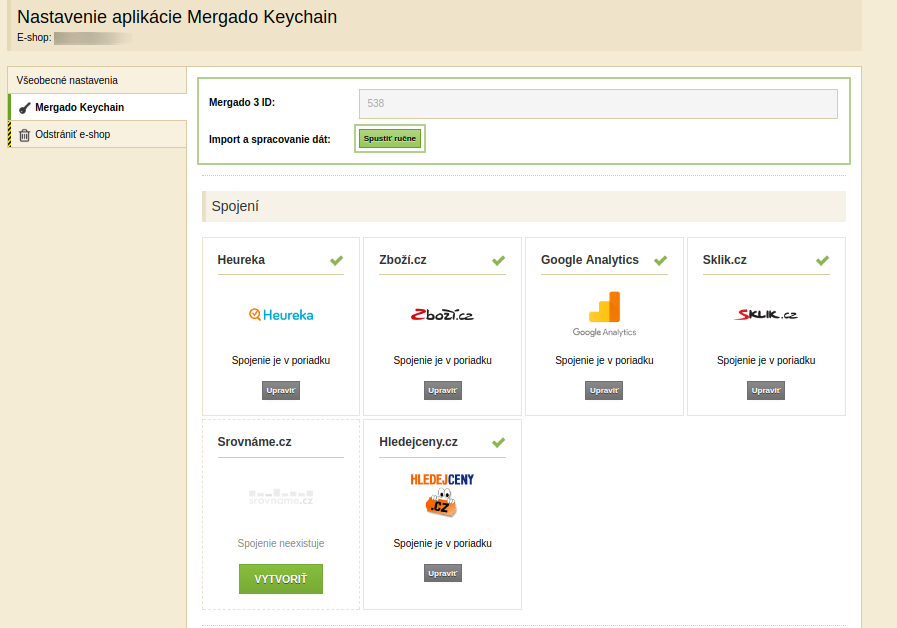Click the greyed-out Srovnáme.cz logo
Image resolution: width=897 pixels, height=628 pixels.
click(x=281, y=496)
